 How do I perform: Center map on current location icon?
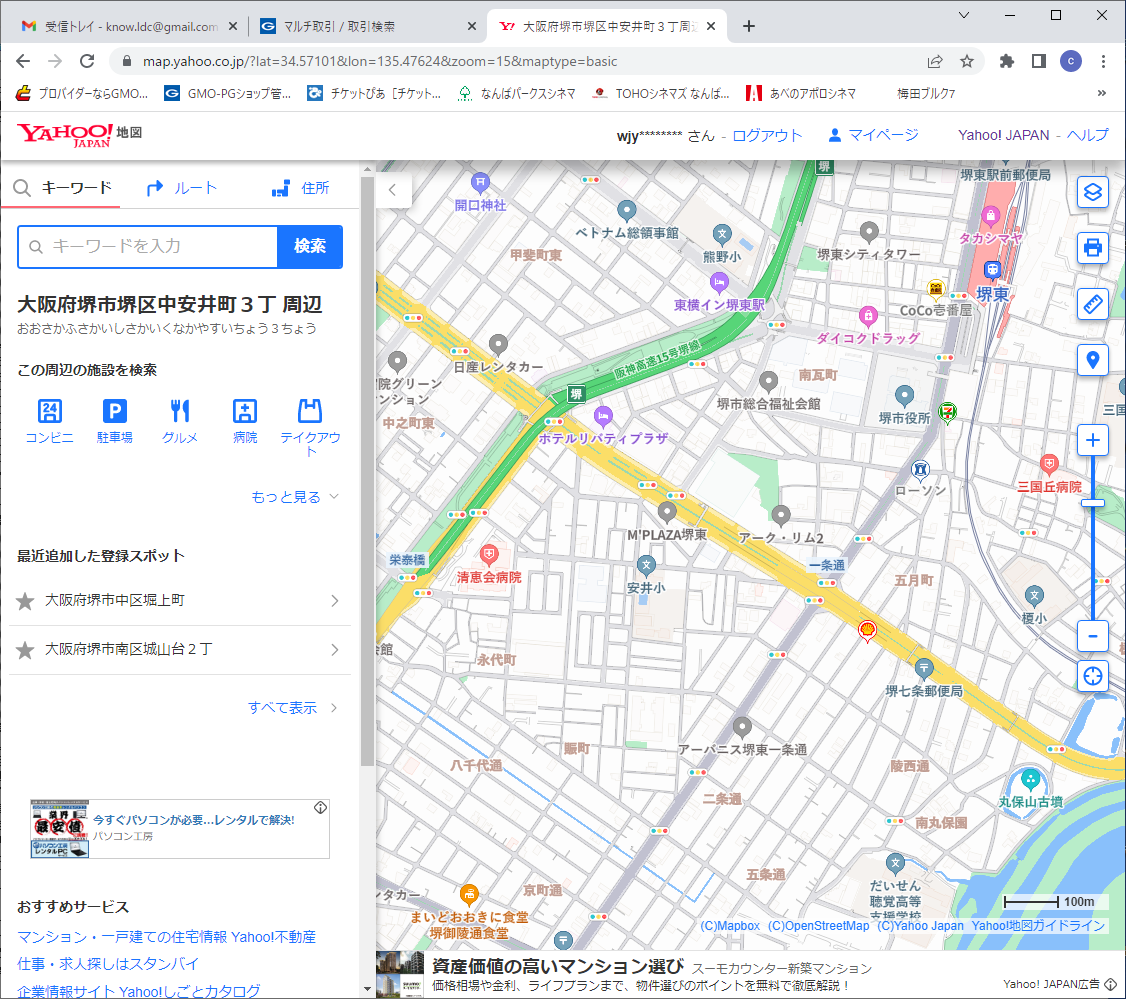tap(1093, 676)
